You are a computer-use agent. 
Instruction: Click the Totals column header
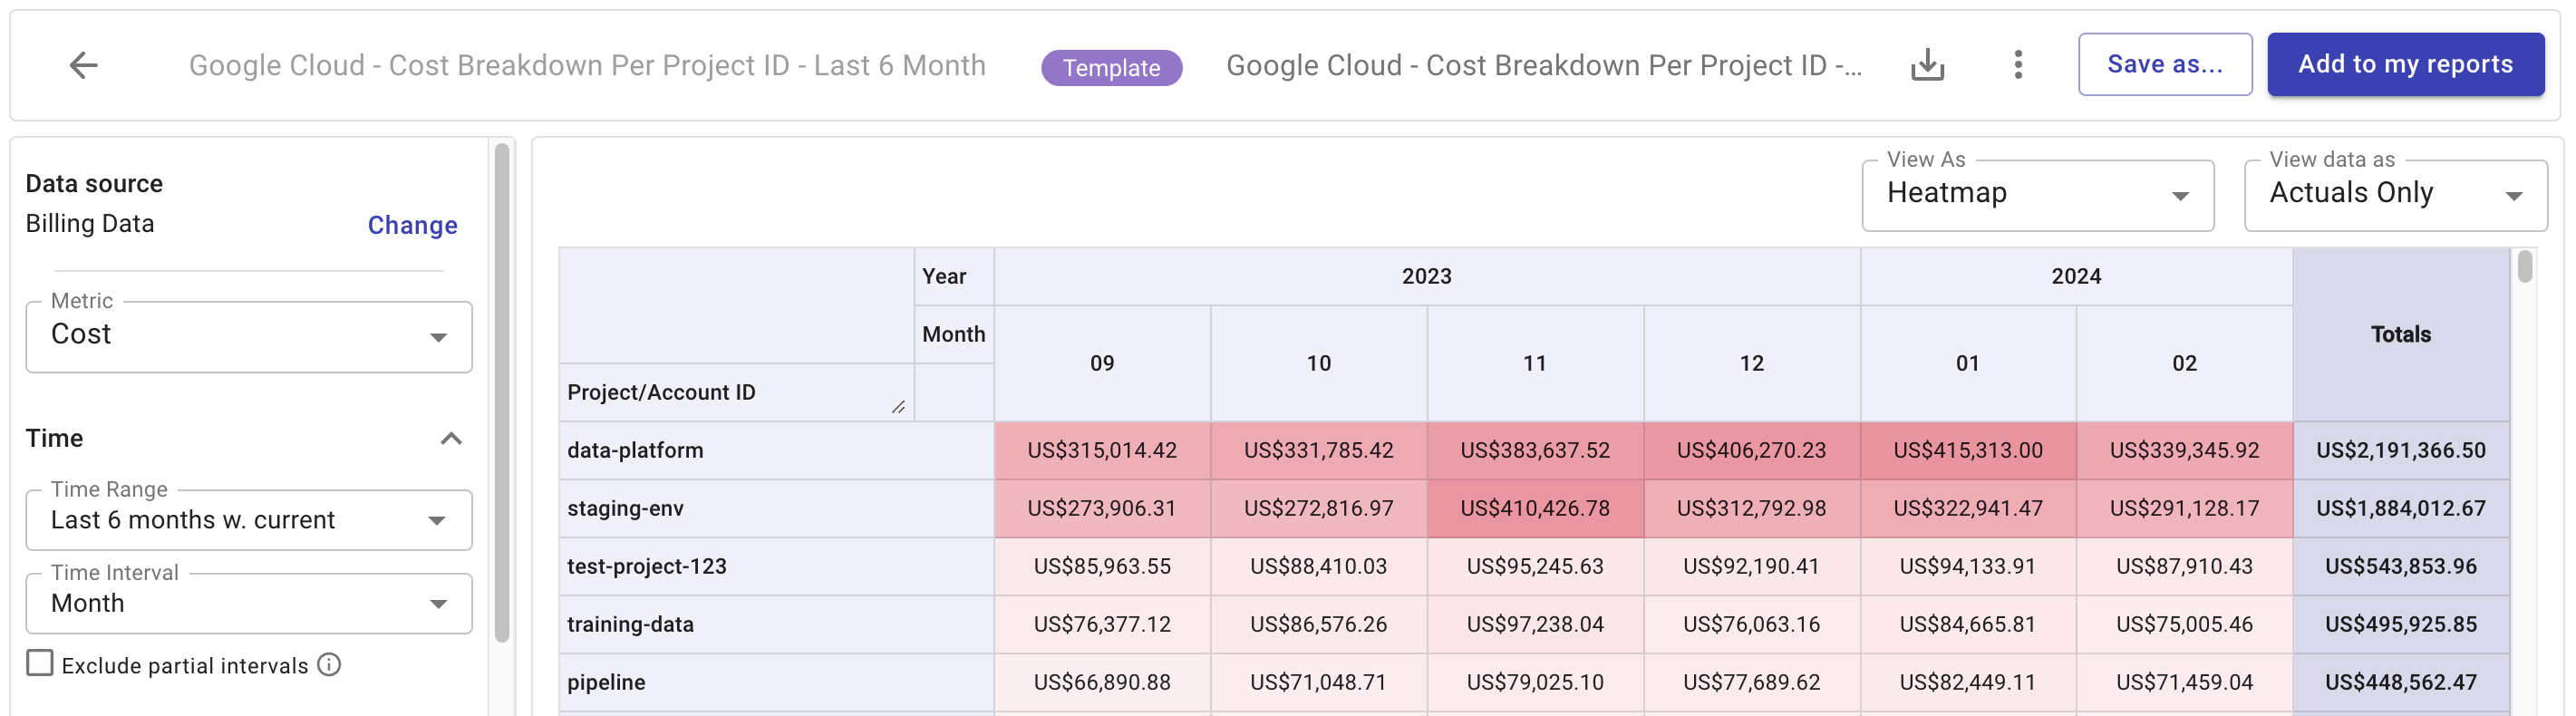tap(2401, 334)
